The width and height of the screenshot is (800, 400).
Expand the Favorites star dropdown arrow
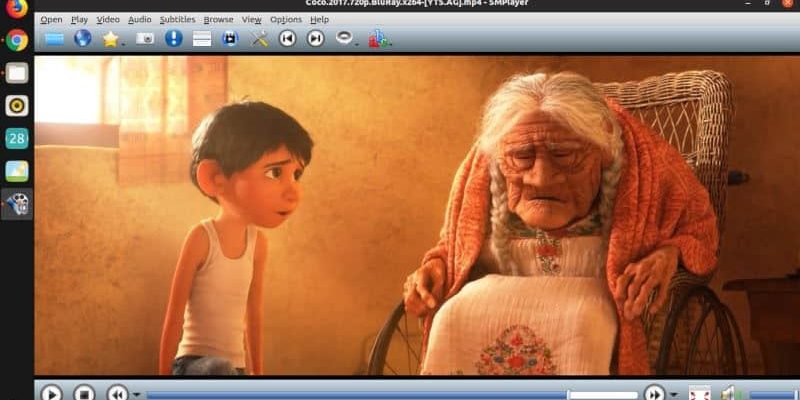123,43
